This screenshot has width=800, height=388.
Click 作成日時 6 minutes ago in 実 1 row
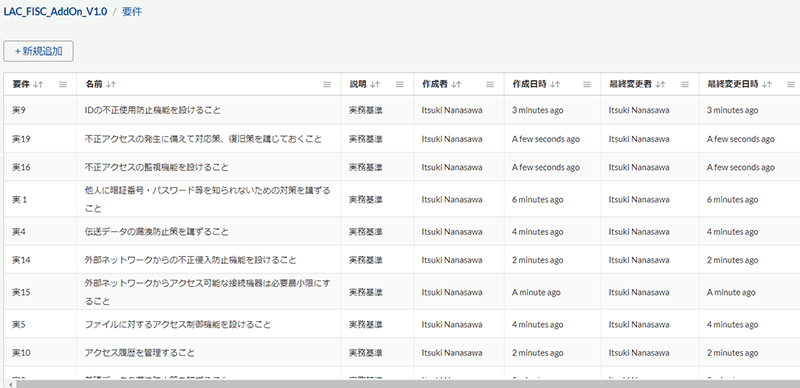click(x=538, y=200)
